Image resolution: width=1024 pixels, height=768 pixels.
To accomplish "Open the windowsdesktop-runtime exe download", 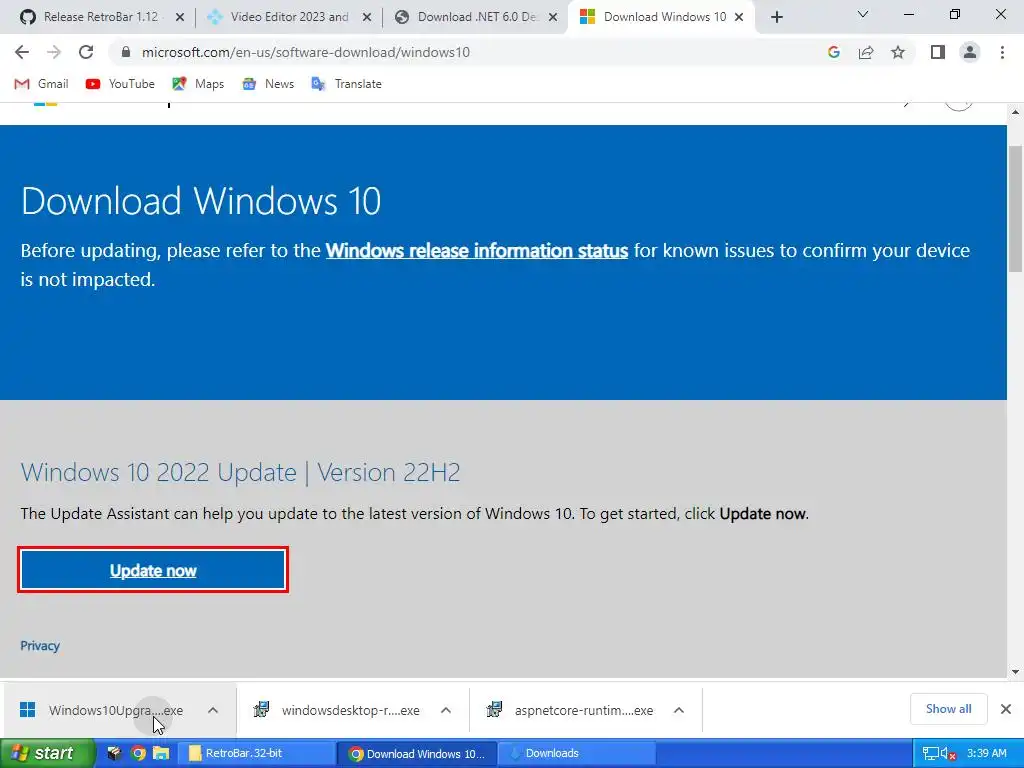I will tap(336, 710).
